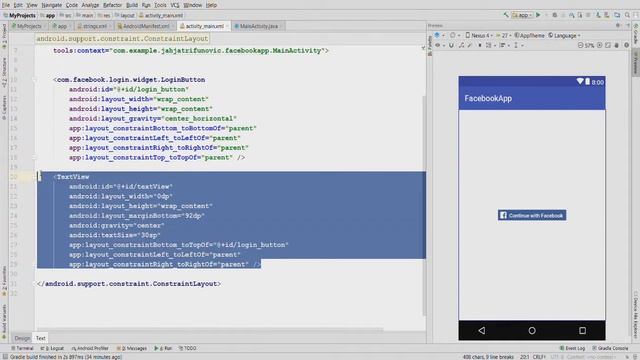Click the Make Project hammer icon
This screenshot has height=360, width=640.
click(x=506, y=15)
